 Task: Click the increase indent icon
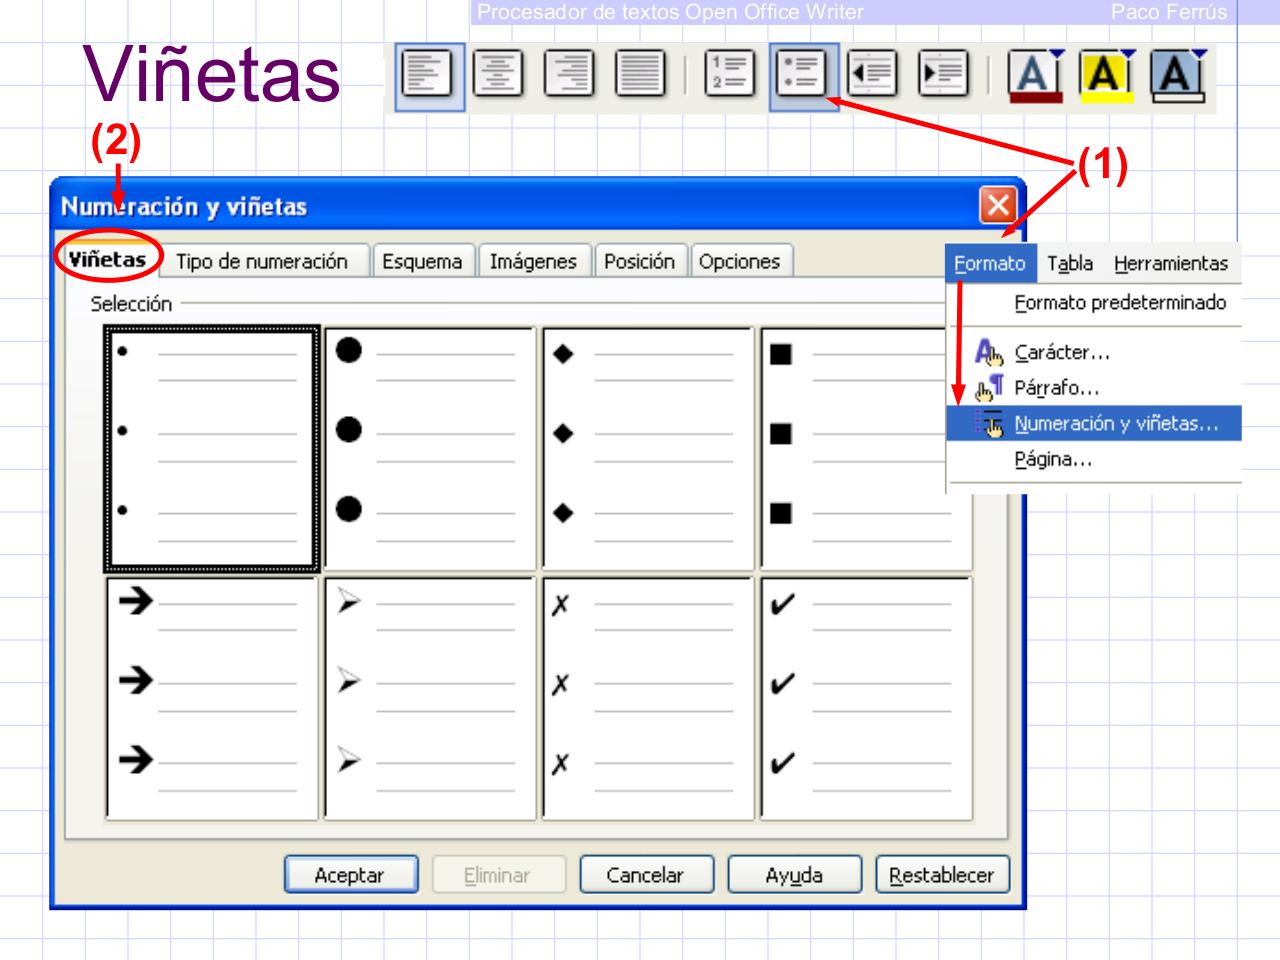click(x=943, y=74)
